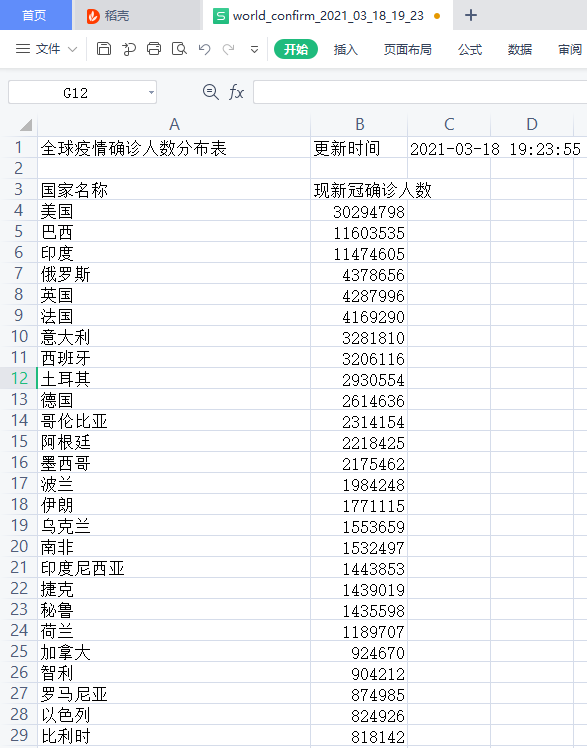
Task: Expand quick access toolbar customize arrow
Action: pyautogui.click(x=255, y=49)
